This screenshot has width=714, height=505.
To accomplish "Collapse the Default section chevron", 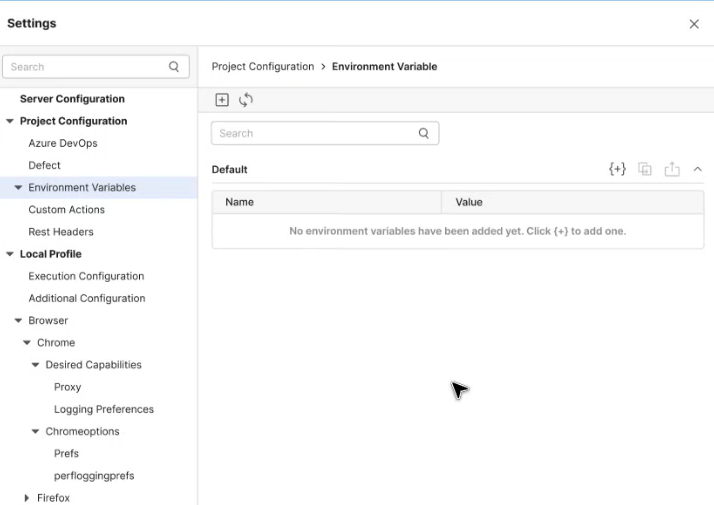I will pyautogui.click(x=697, y=169).
